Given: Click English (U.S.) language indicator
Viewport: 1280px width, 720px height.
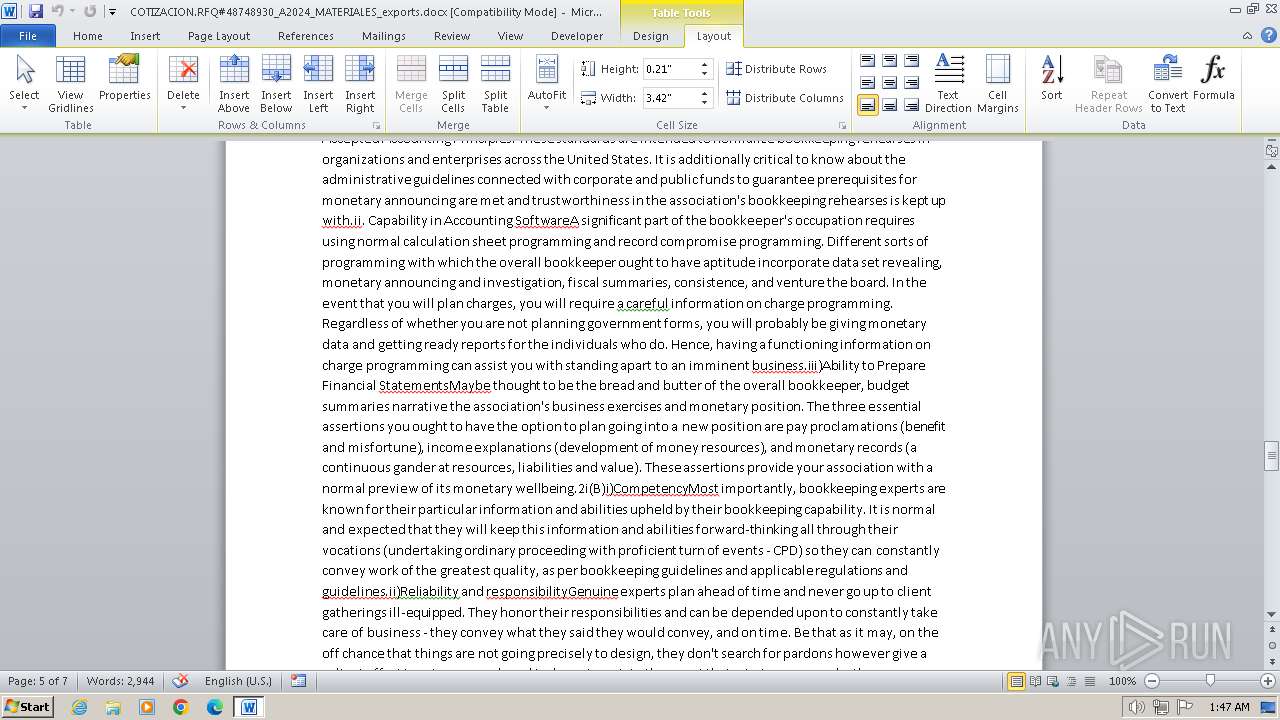Looking at the screenshot, I should click(238, 681).
